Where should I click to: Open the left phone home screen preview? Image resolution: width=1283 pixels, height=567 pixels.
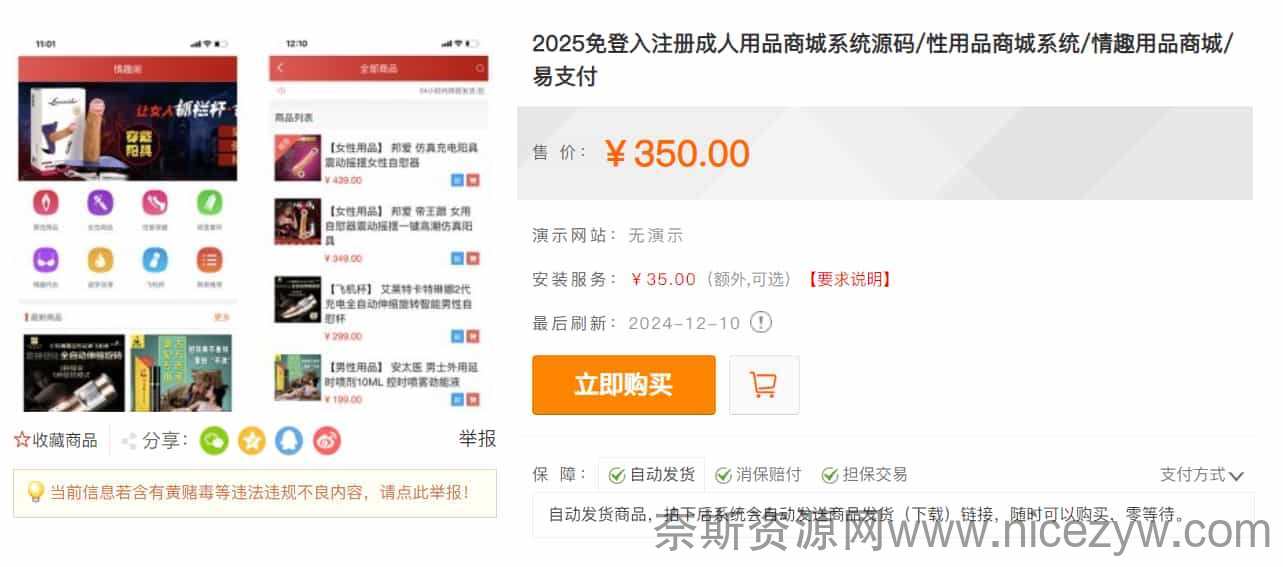pyautogui.click(x=128, y=223)
